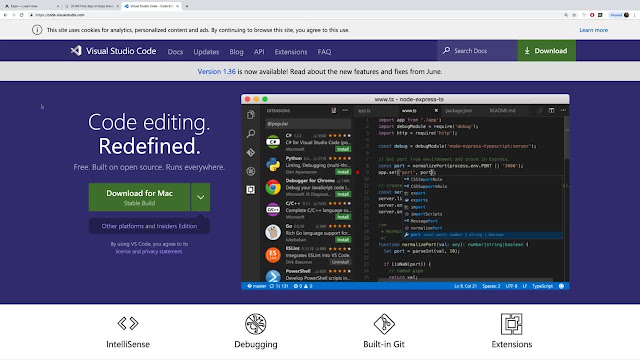Screen dimensions: 640x360
Task: Open the Docs nav item
Action: click(175, 52)
